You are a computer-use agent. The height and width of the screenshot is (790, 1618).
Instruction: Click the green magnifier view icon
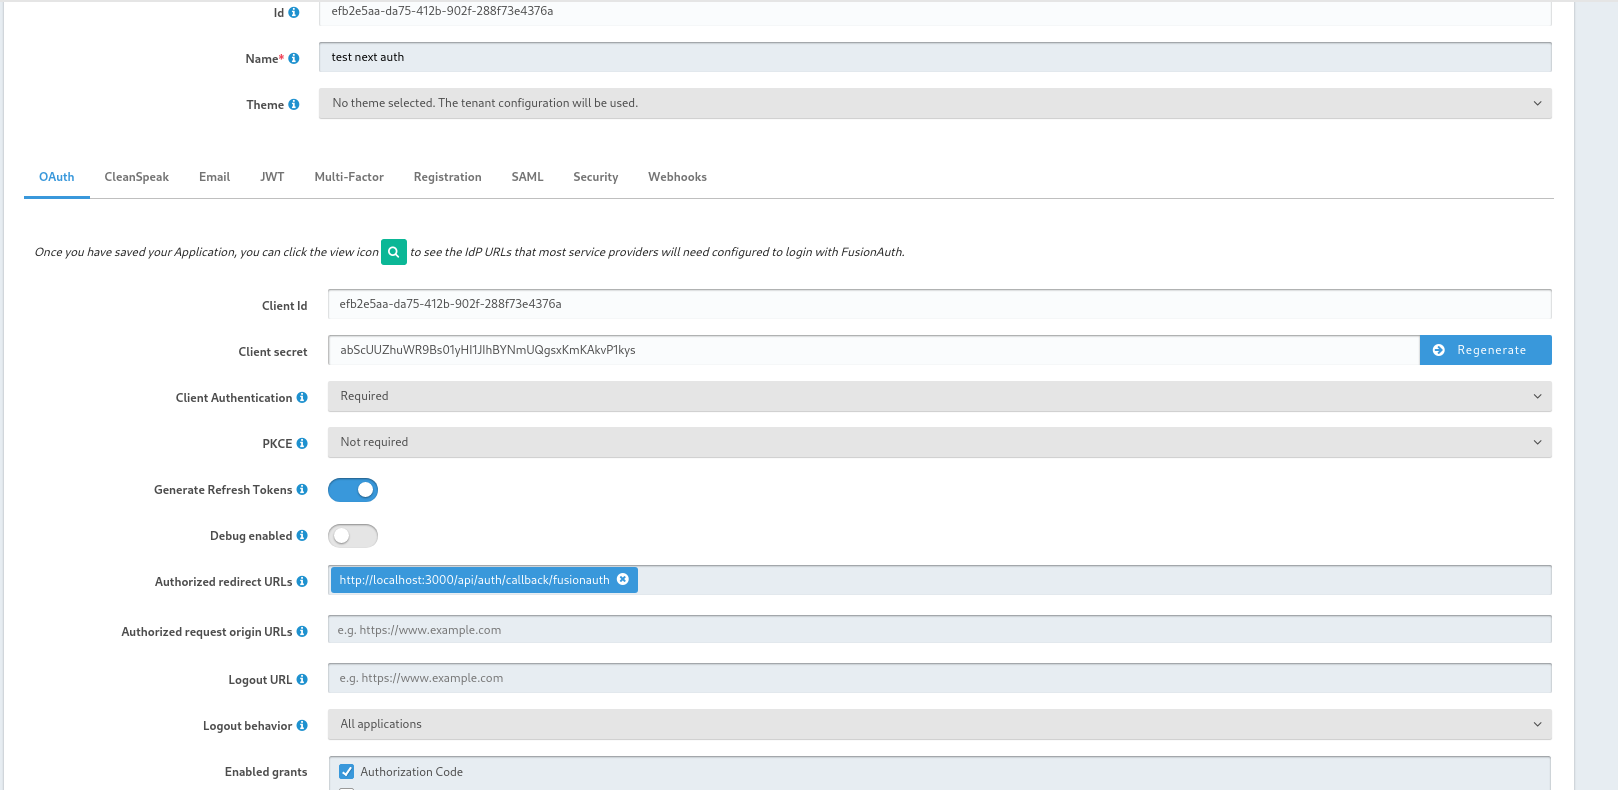click(x=394, y=252)
